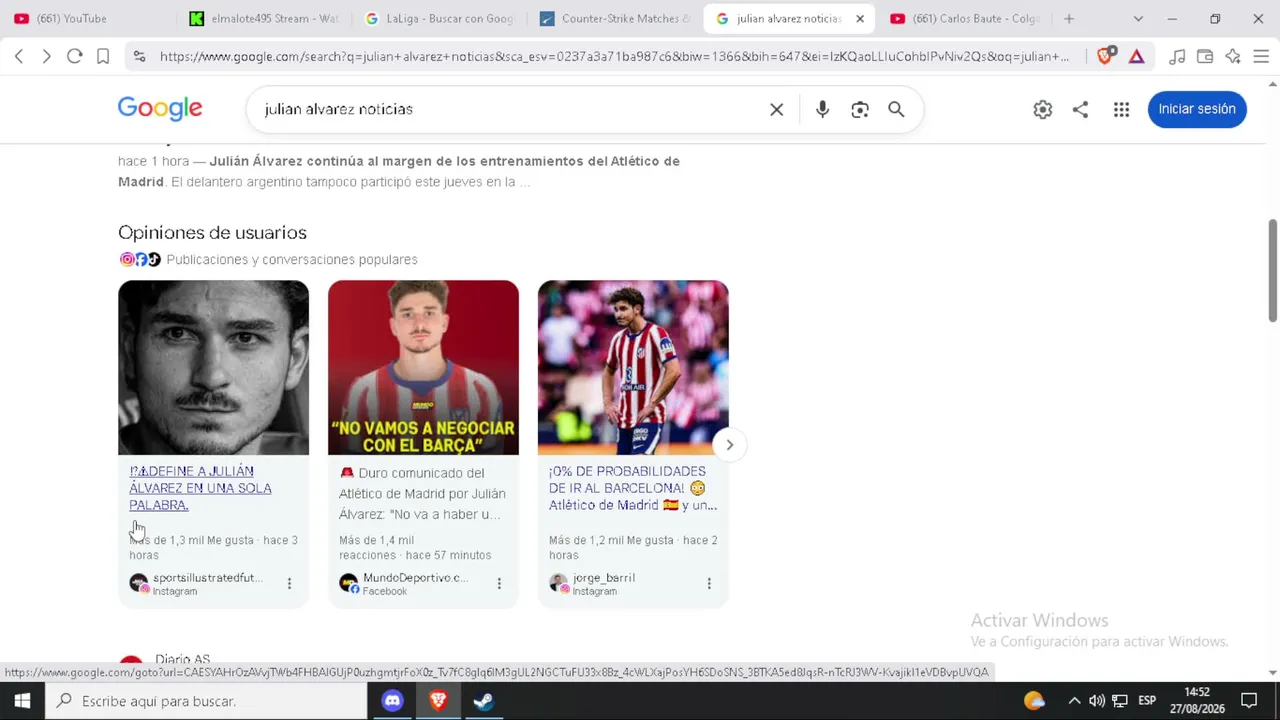Open the Google logo home link
The image size is (1280, 720).
(160, 109)
